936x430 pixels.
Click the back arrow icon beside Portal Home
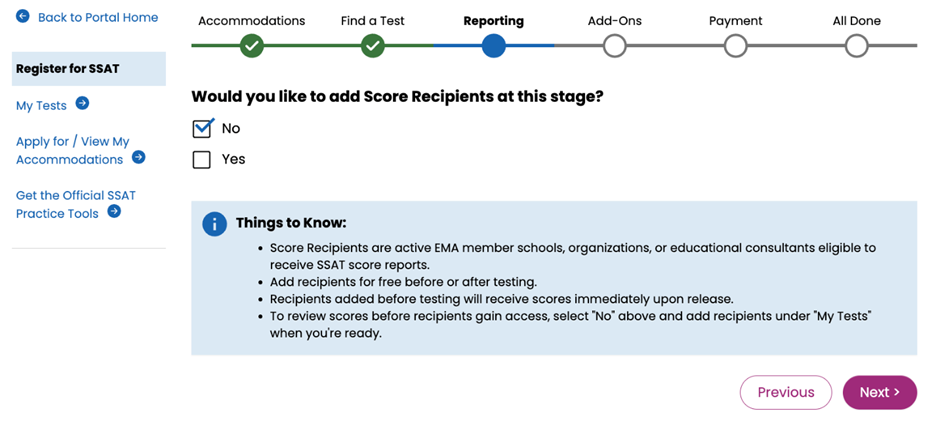pyautogui.click(x=23, y=17)
